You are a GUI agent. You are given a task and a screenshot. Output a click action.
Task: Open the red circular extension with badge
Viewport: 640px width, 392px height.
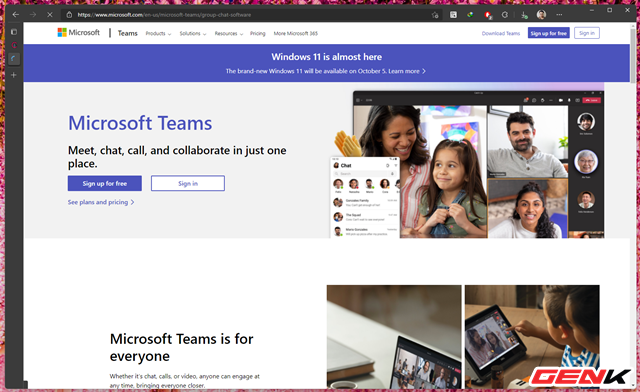pos(487,15)
